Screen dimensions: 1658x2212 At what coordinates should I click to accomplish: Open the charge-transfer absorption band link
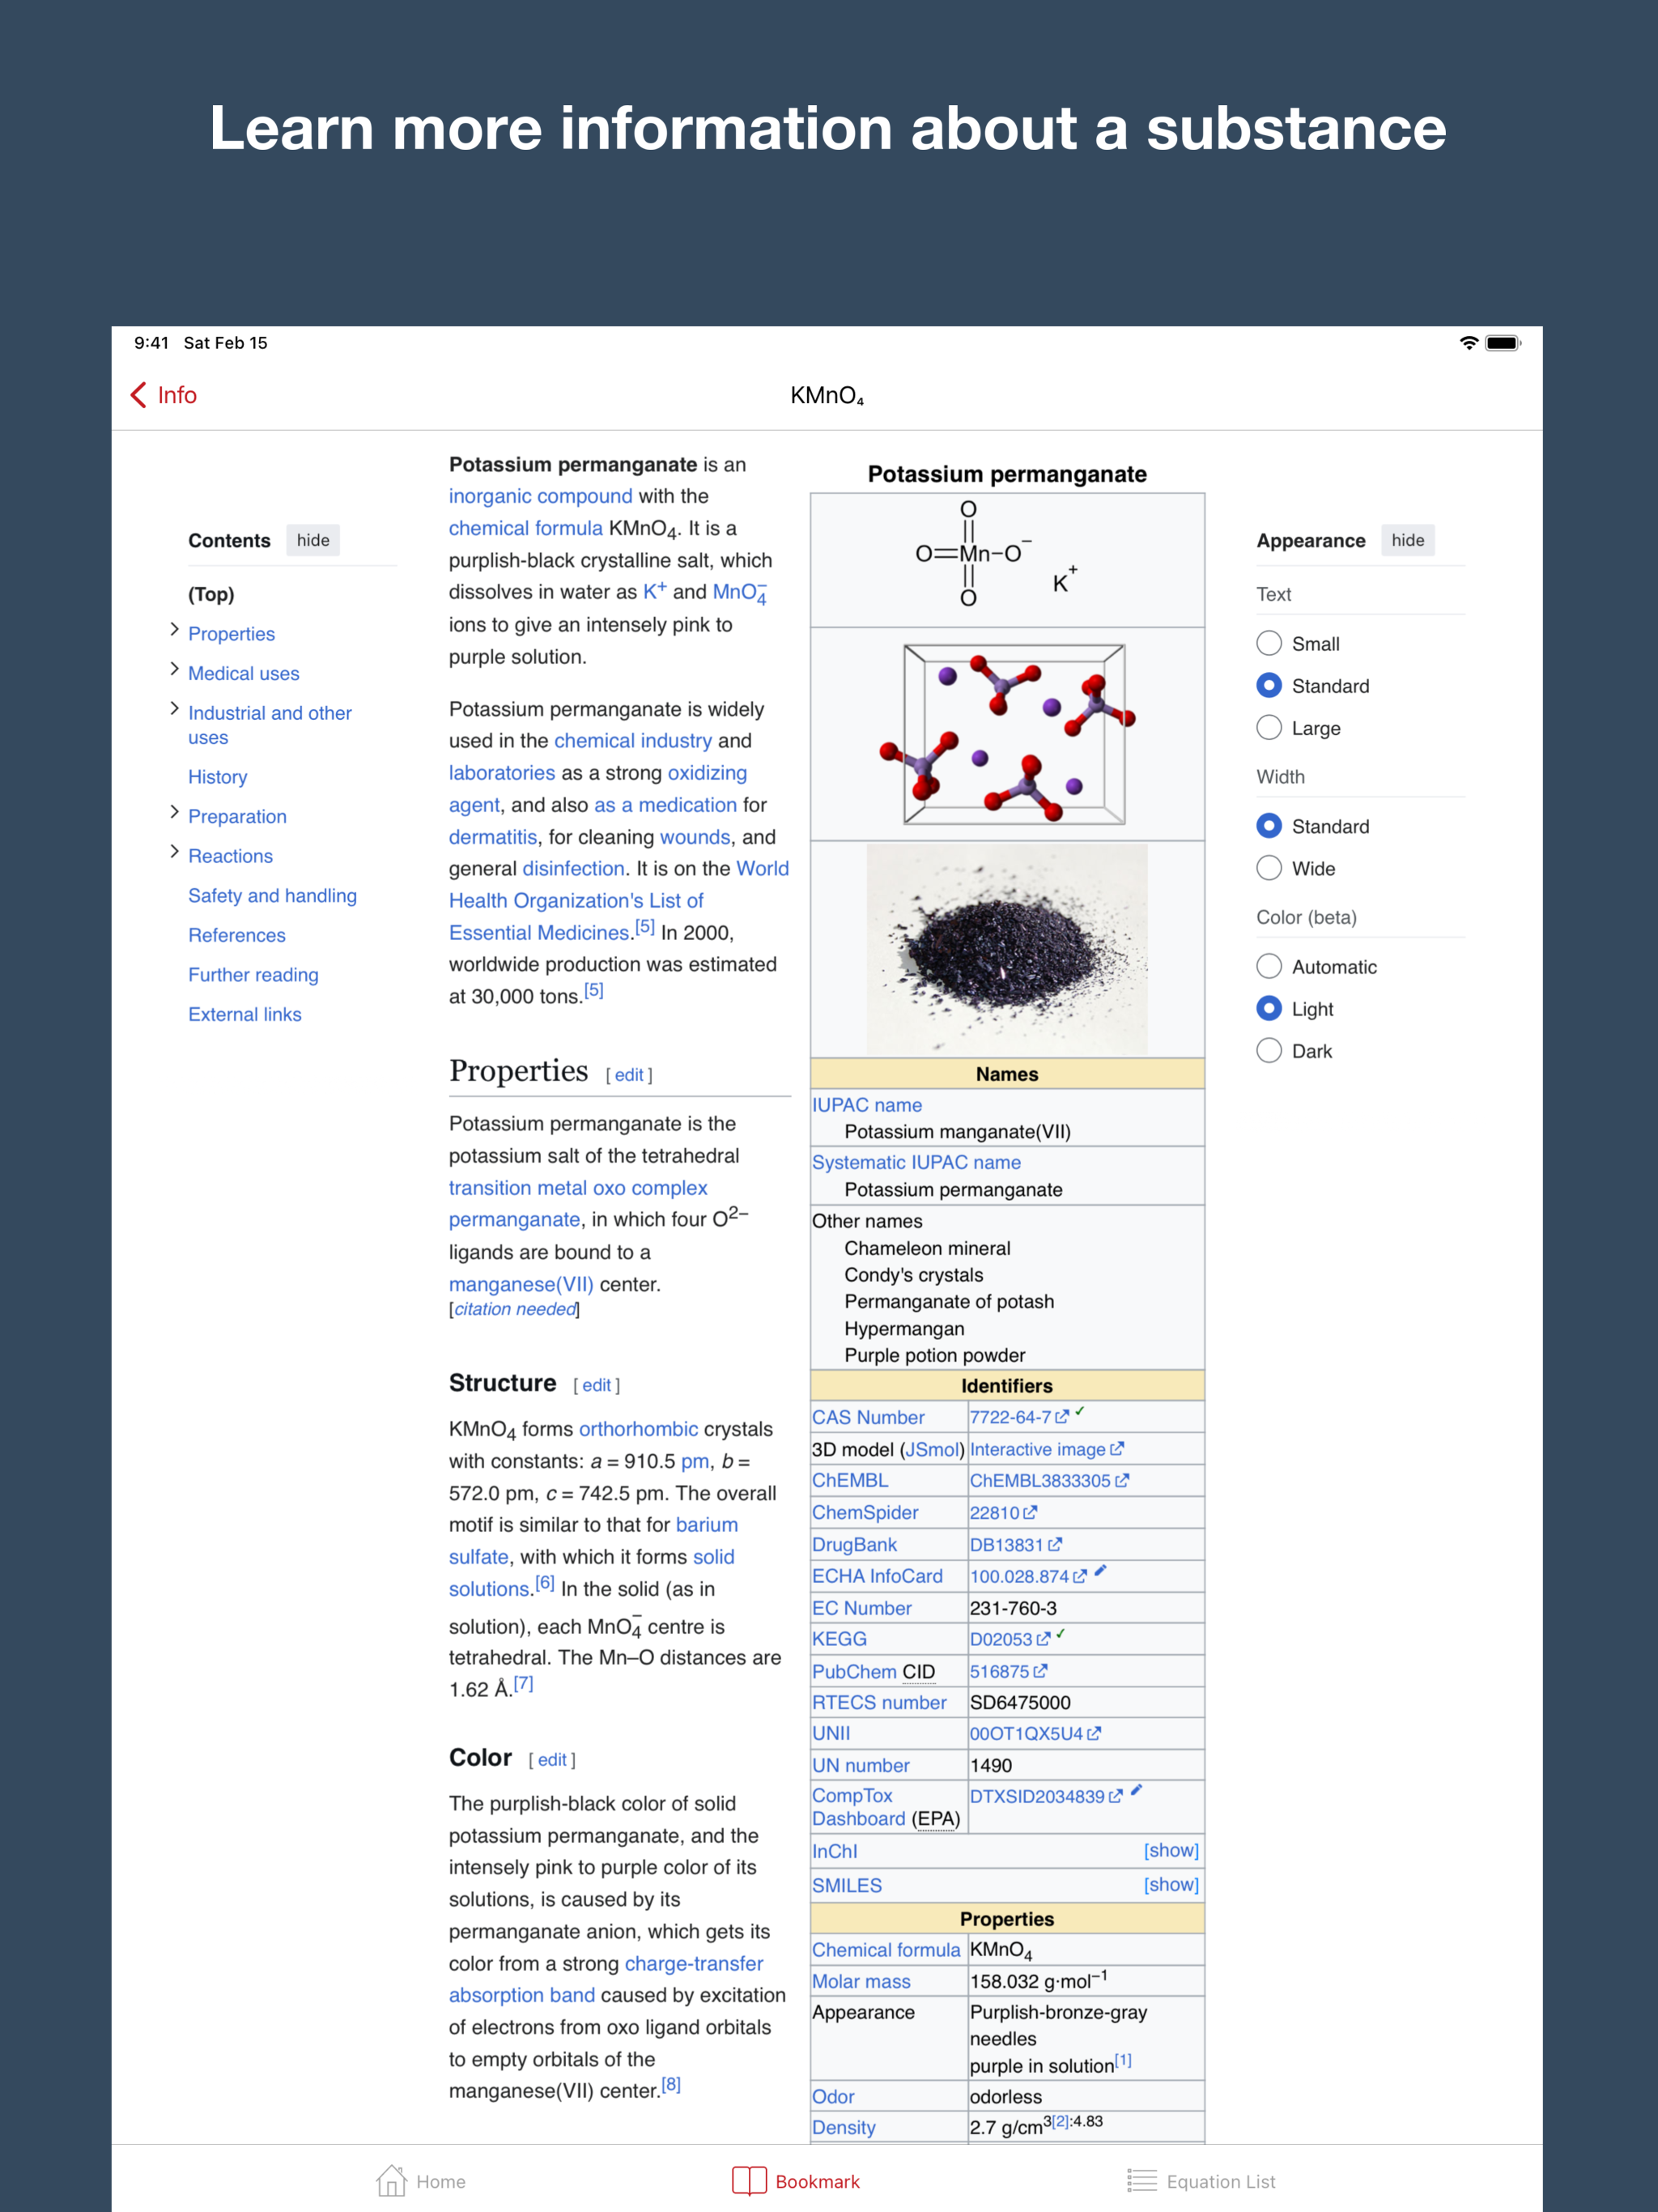click(x=605, y=1979)
